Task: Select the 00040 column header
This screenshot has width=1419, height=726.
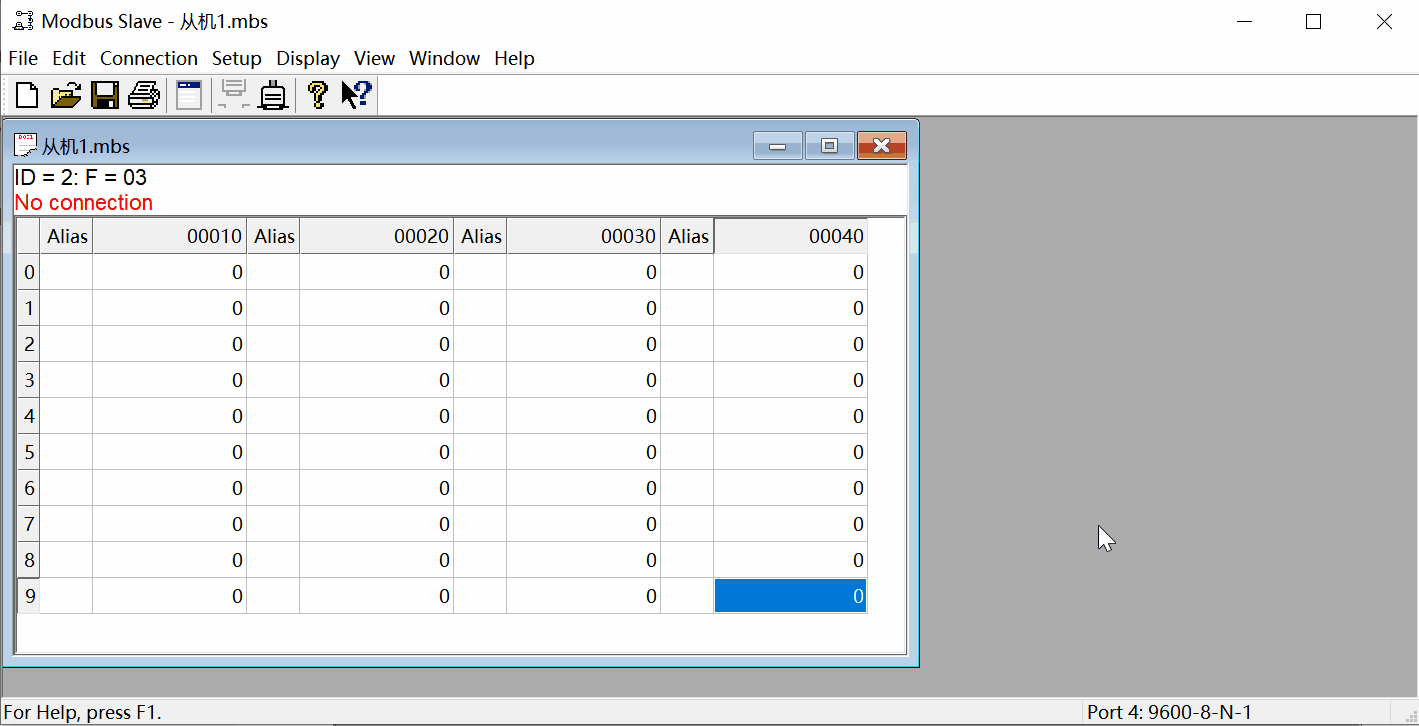Action: 790,236
